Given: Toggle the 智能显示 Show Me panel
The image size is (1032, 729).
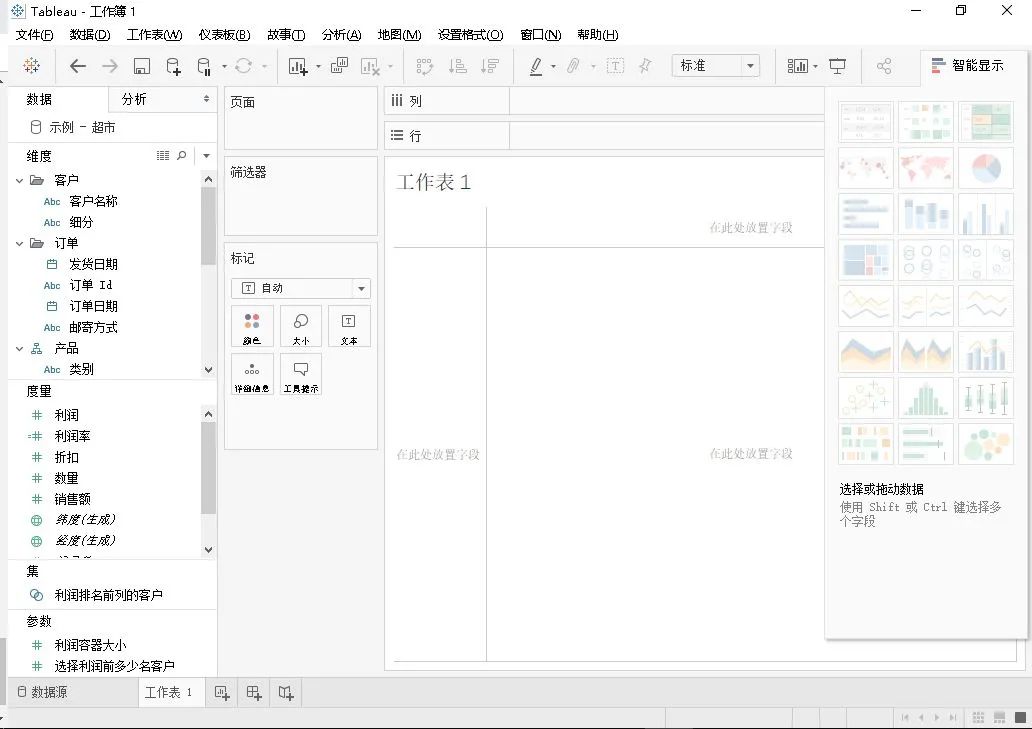Looking at the screenshot, I should pyautogui.click(x=968, y=66).
